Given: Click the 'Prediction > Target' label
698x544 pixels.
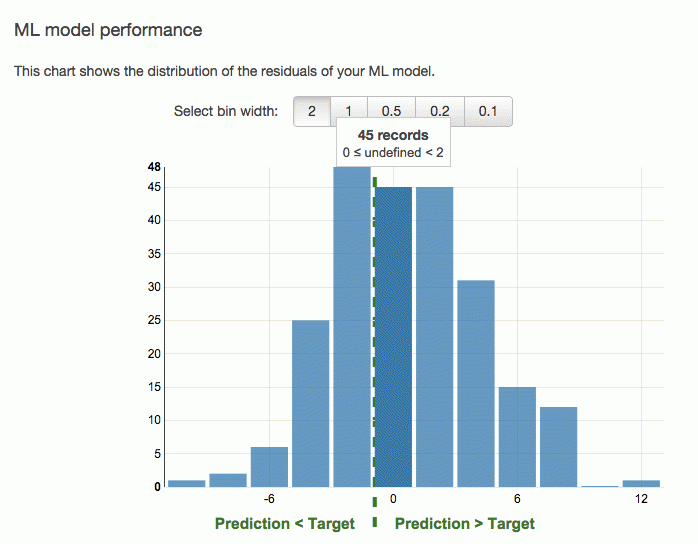Looking at the screenshot, I should (x=465, y=524).
